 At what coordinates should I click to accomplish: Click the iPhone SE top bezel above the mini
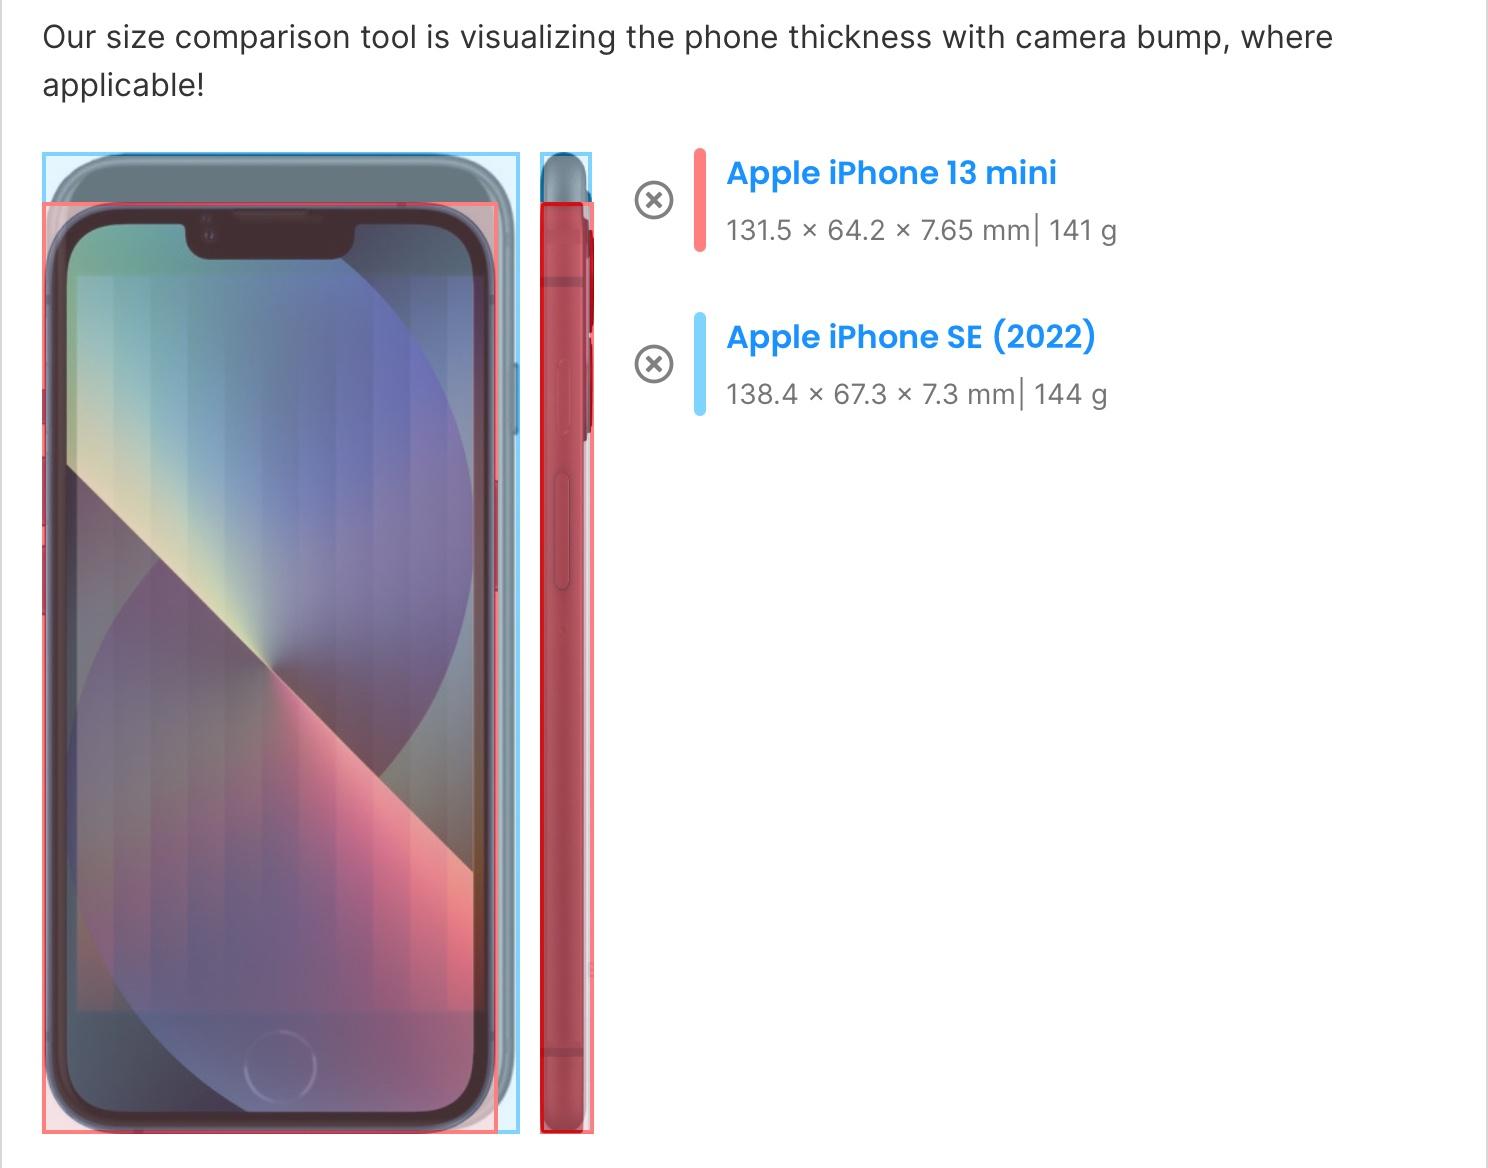click(x=280, y=178)
